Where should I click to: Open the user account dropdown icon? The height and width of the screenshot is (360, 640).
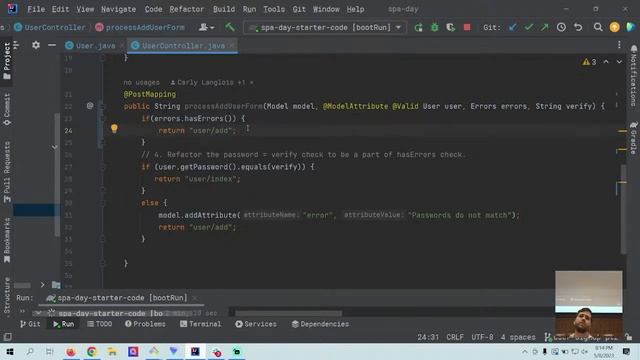coord(207,27)
